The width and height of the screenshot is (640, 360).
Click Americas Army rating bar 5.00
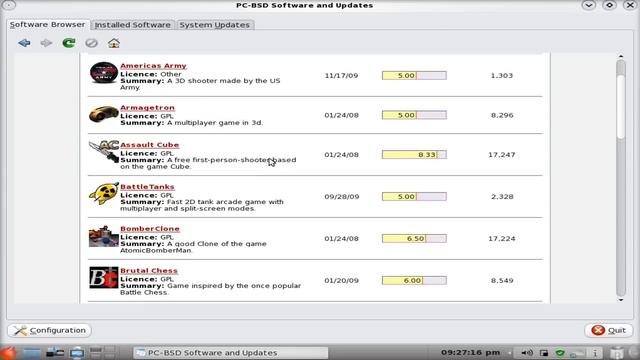click(x=414, y=76)
